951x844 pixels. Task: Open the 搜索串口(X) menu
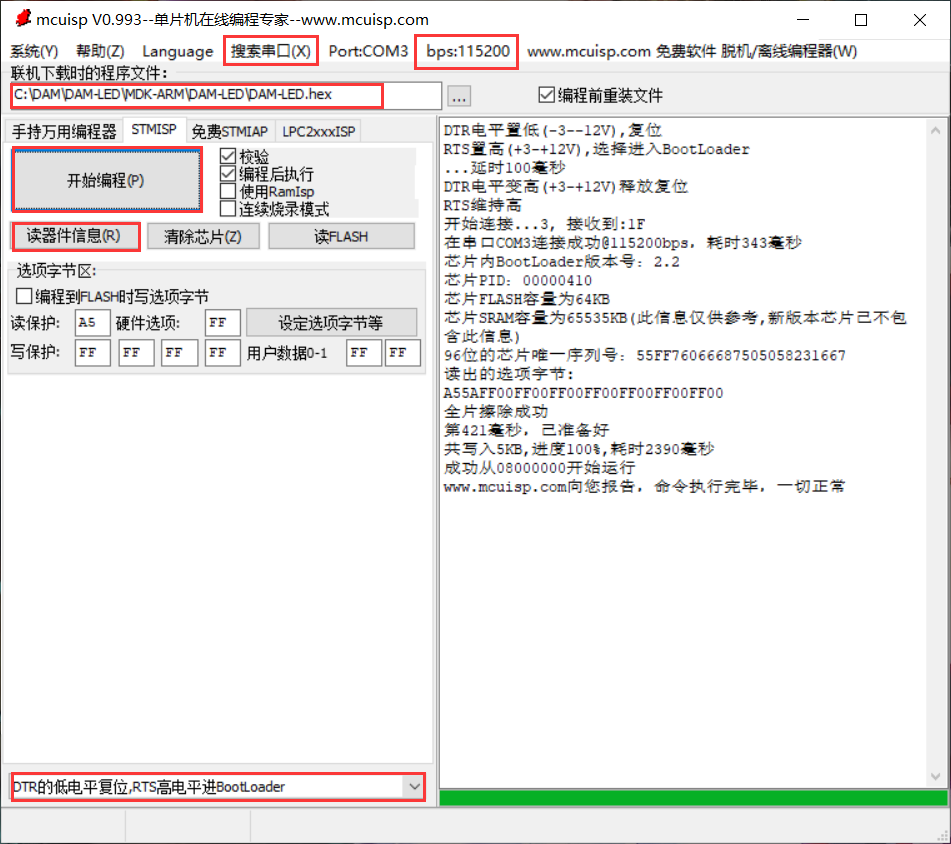(271, 51)
